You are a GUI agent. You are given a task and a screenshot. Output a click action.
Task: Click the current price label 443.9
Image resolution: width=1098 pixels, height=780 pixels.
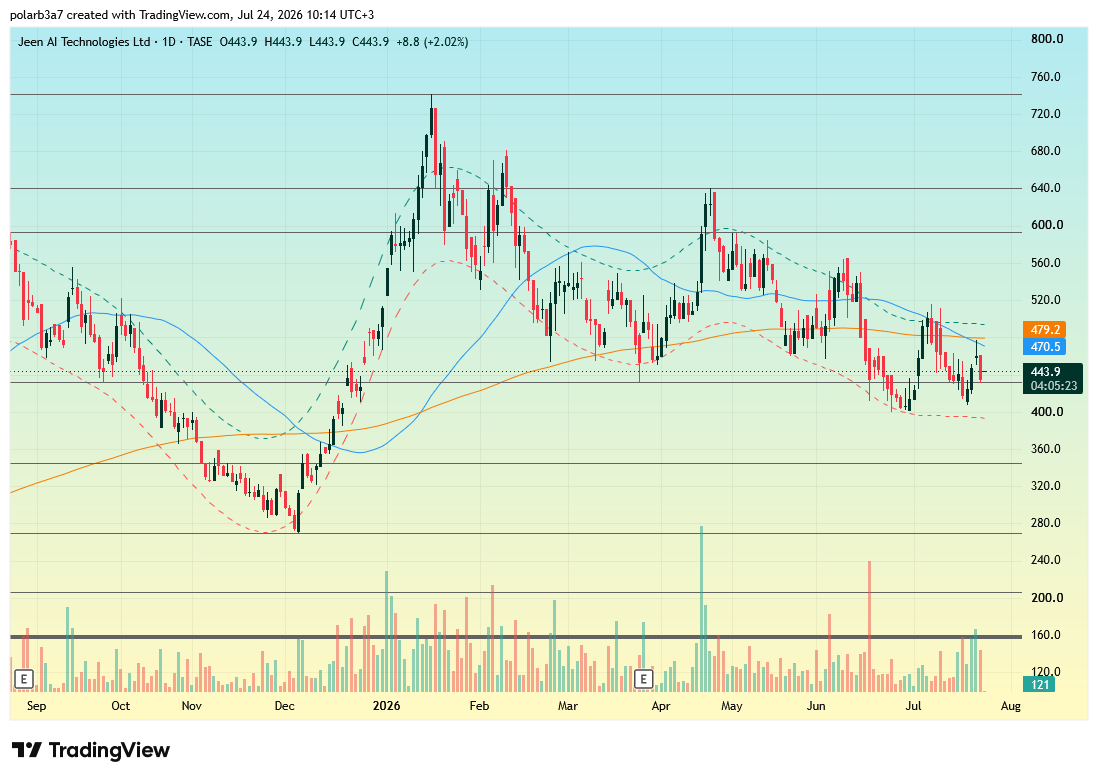pos(1045,372)
